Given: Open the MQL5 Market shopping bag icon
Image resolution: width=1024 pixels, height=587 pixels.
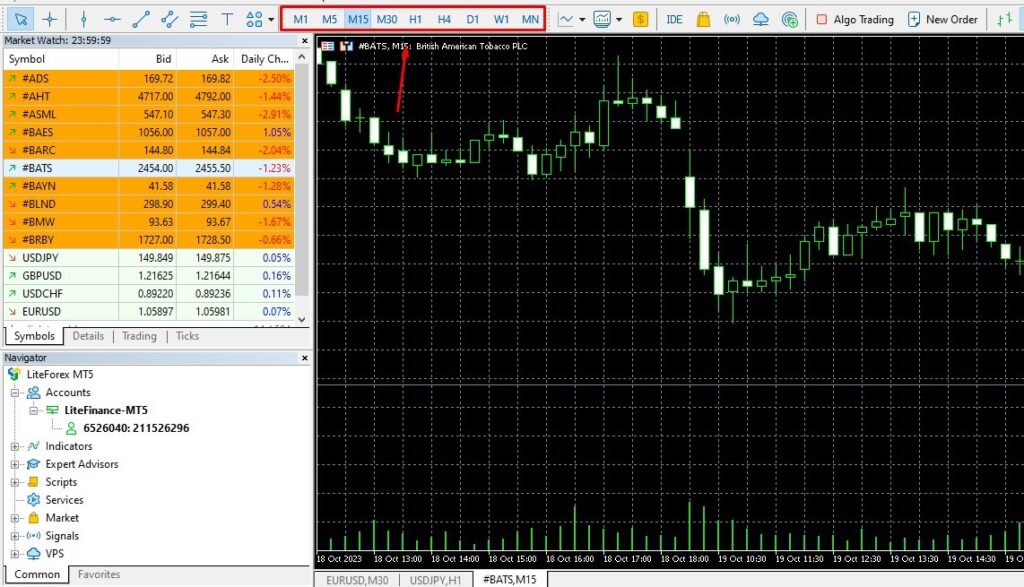Looking at the screenshot, I should 704,19.
